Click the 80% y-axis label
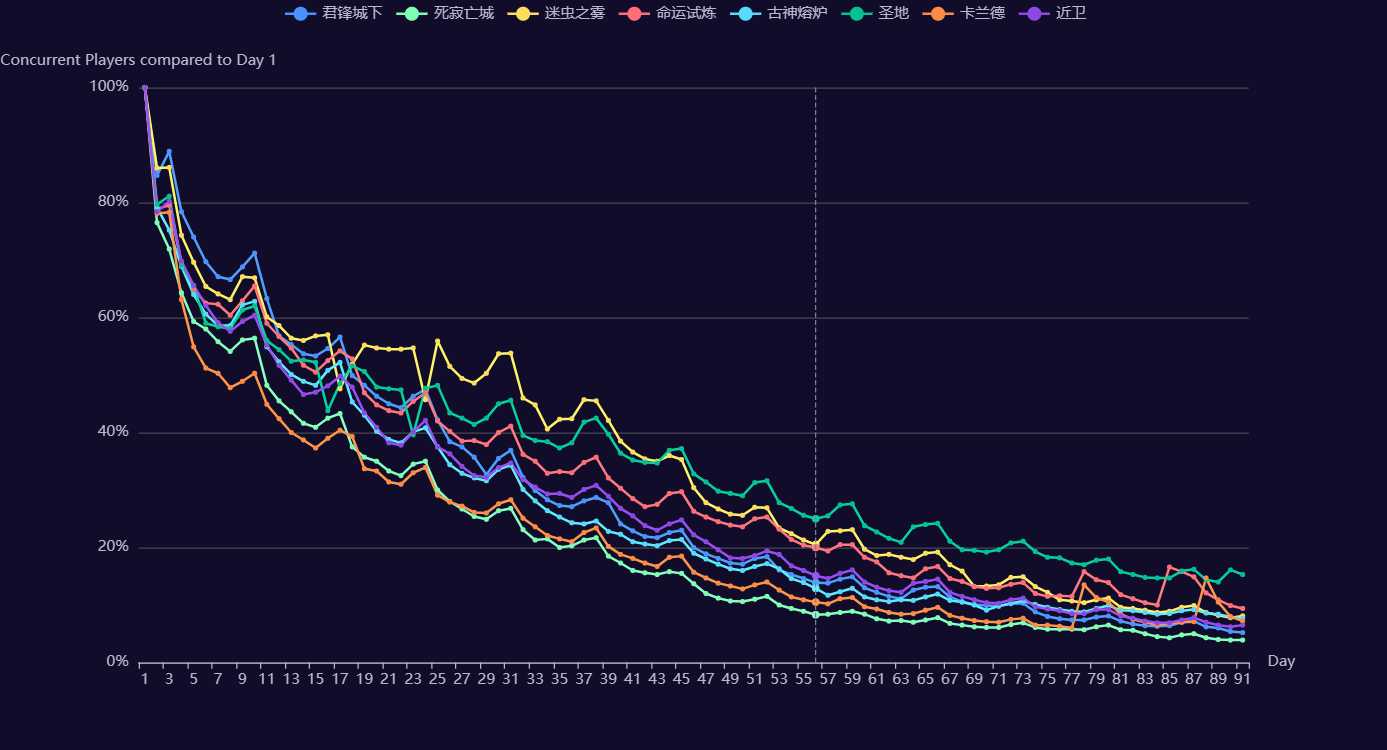This screenshot has height=750, width=1387. click(x=113, y=202)
